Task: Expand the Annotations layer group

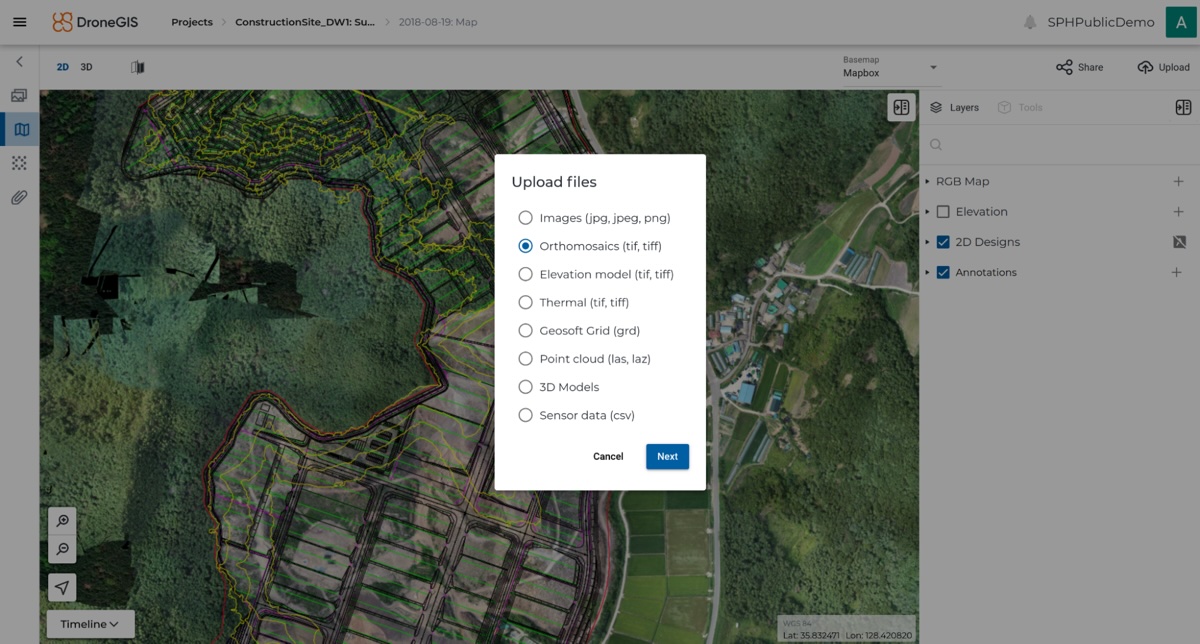Action: tap(927, 272)
